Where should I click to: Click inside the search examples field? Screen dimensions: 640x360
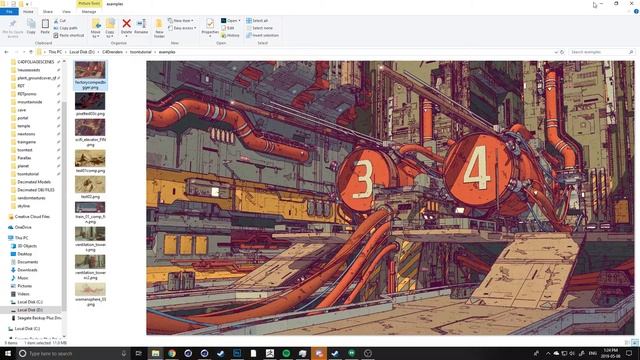pyautogui.click(x=601, y=52)
